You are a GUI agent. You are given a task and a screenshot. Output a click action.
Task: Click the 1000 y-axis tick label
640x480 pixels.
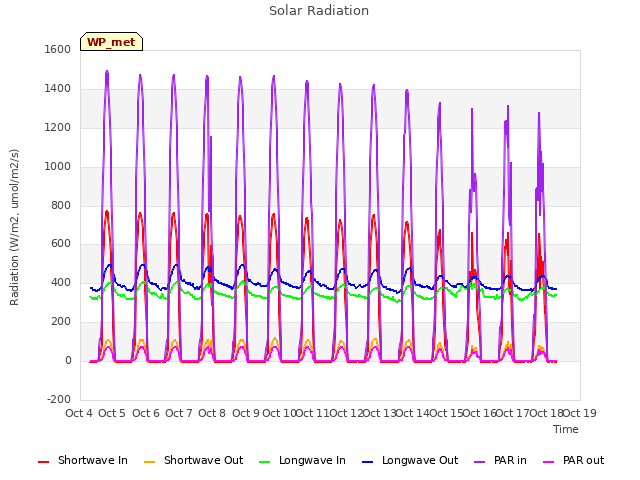58,167
